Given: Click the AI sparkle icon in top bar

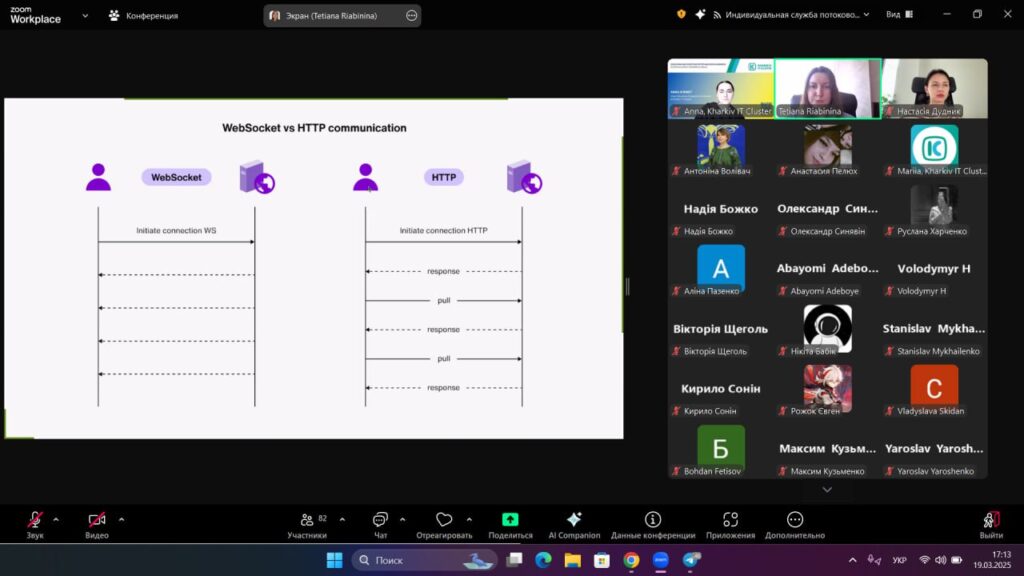Looking at the screenshot, I should pyautogui.click(x=700, y=14).
